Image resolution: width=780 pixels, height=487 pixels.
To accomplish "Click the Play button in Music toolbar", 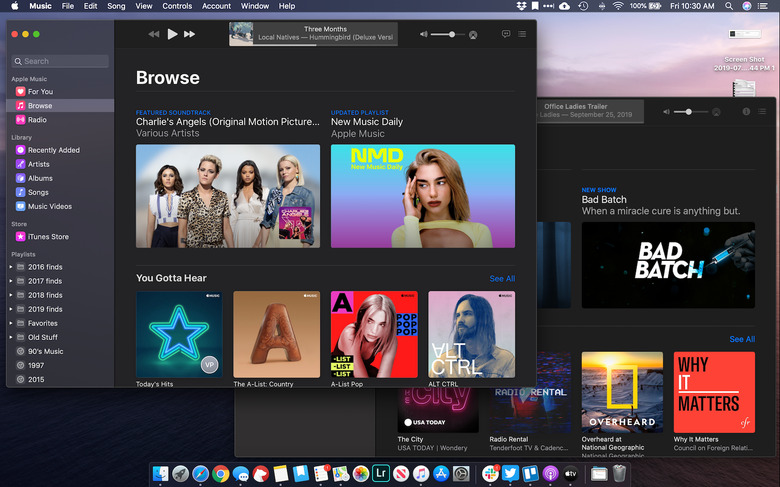I will [172, 34].
